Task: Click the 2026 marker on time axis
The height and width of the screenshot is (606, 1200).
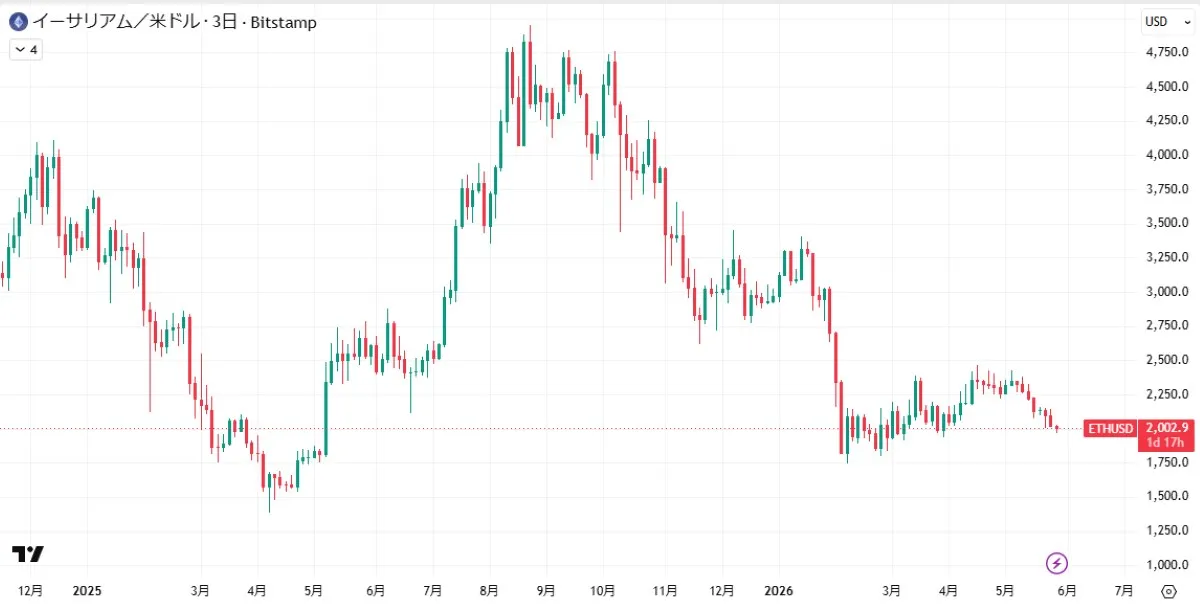Action: coord(777,590)
